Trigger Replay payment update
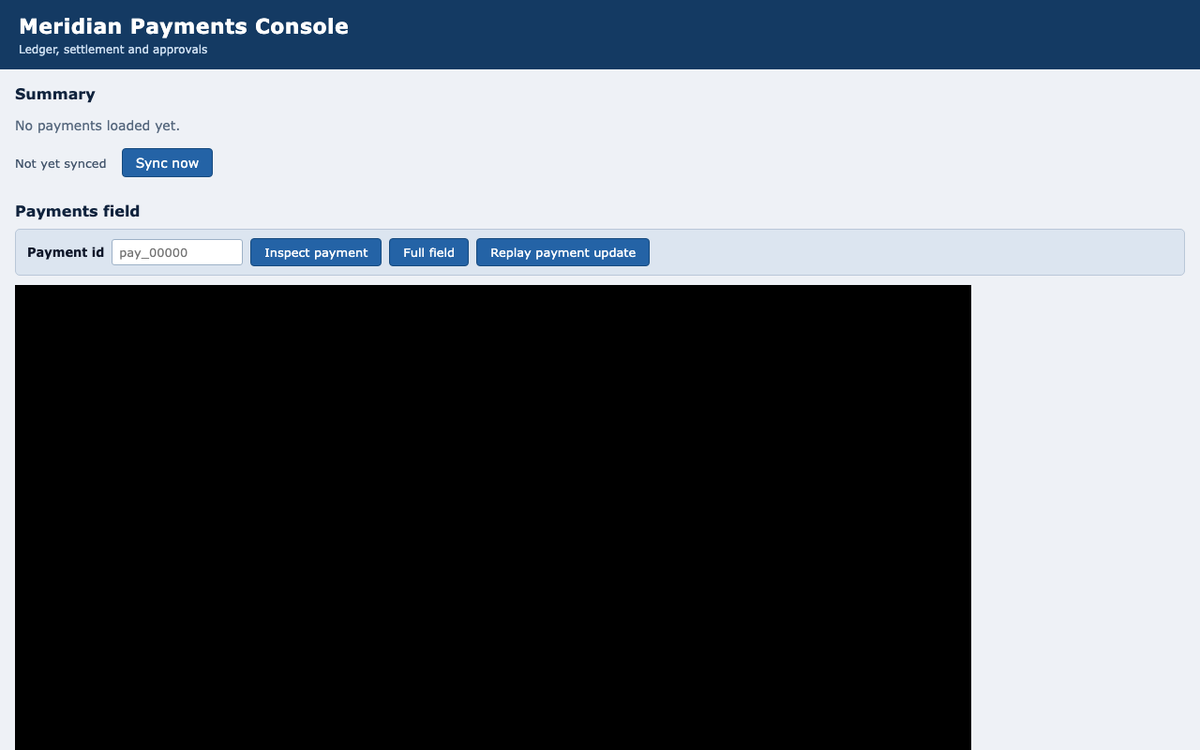This screenshot has width=1200, height=750. click(563, 252)
